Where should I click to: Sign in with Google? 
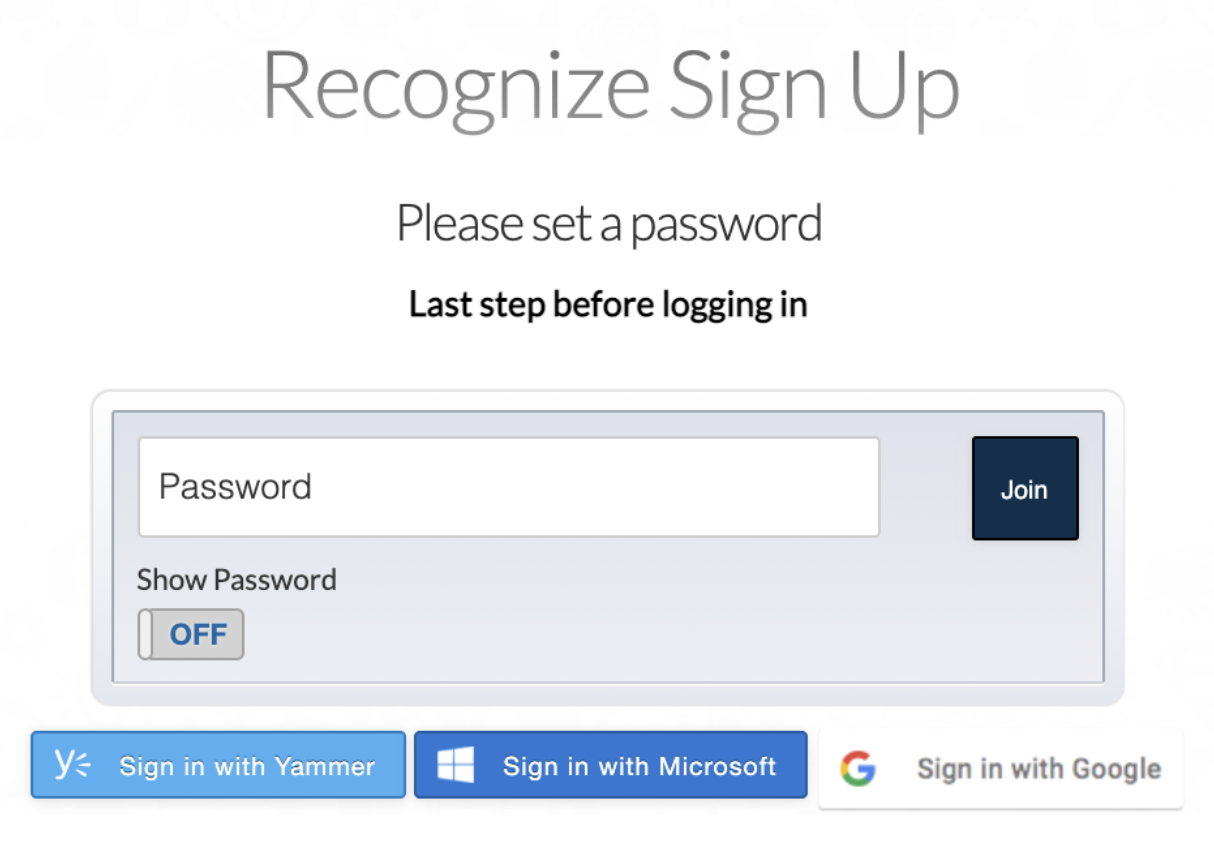(1000, 768)
